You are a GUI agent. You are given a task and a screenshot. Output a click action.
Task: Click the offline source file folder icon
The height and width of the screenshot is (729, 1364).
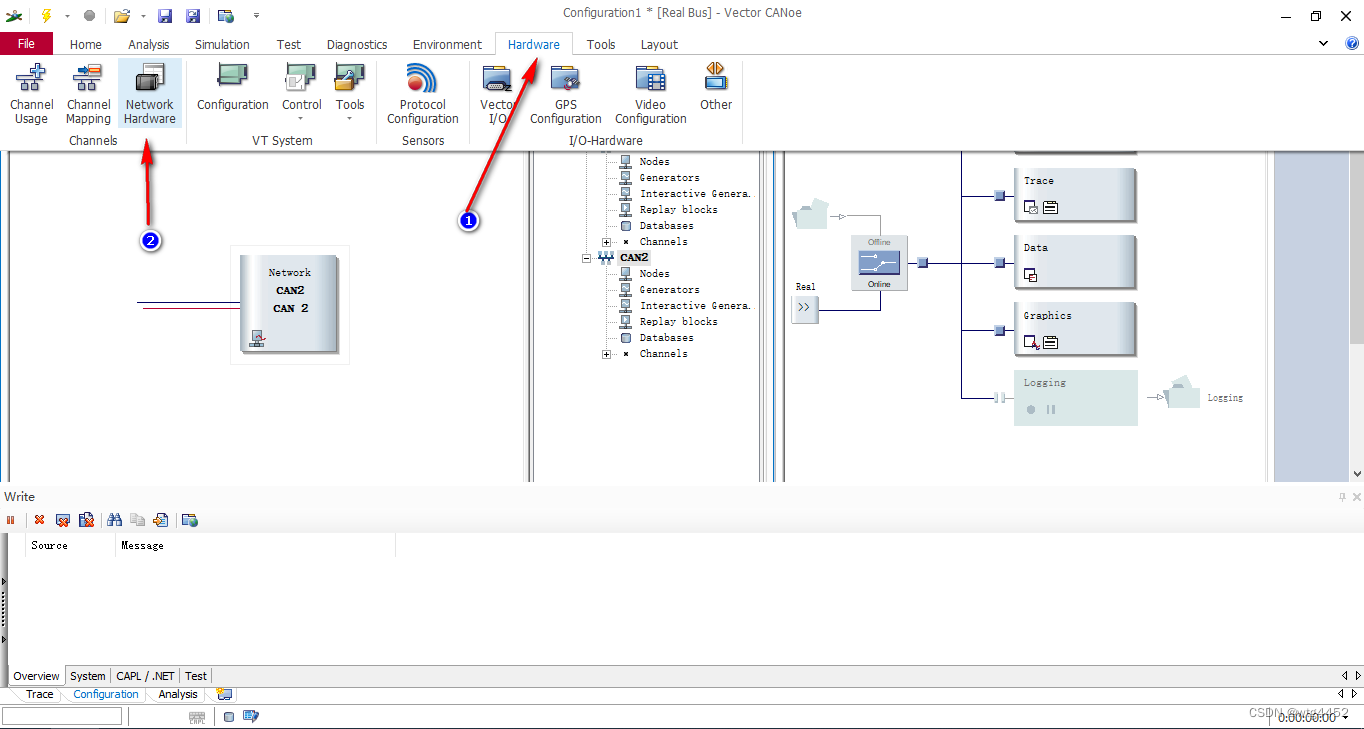pyautogui.click(x=811, y=214)
